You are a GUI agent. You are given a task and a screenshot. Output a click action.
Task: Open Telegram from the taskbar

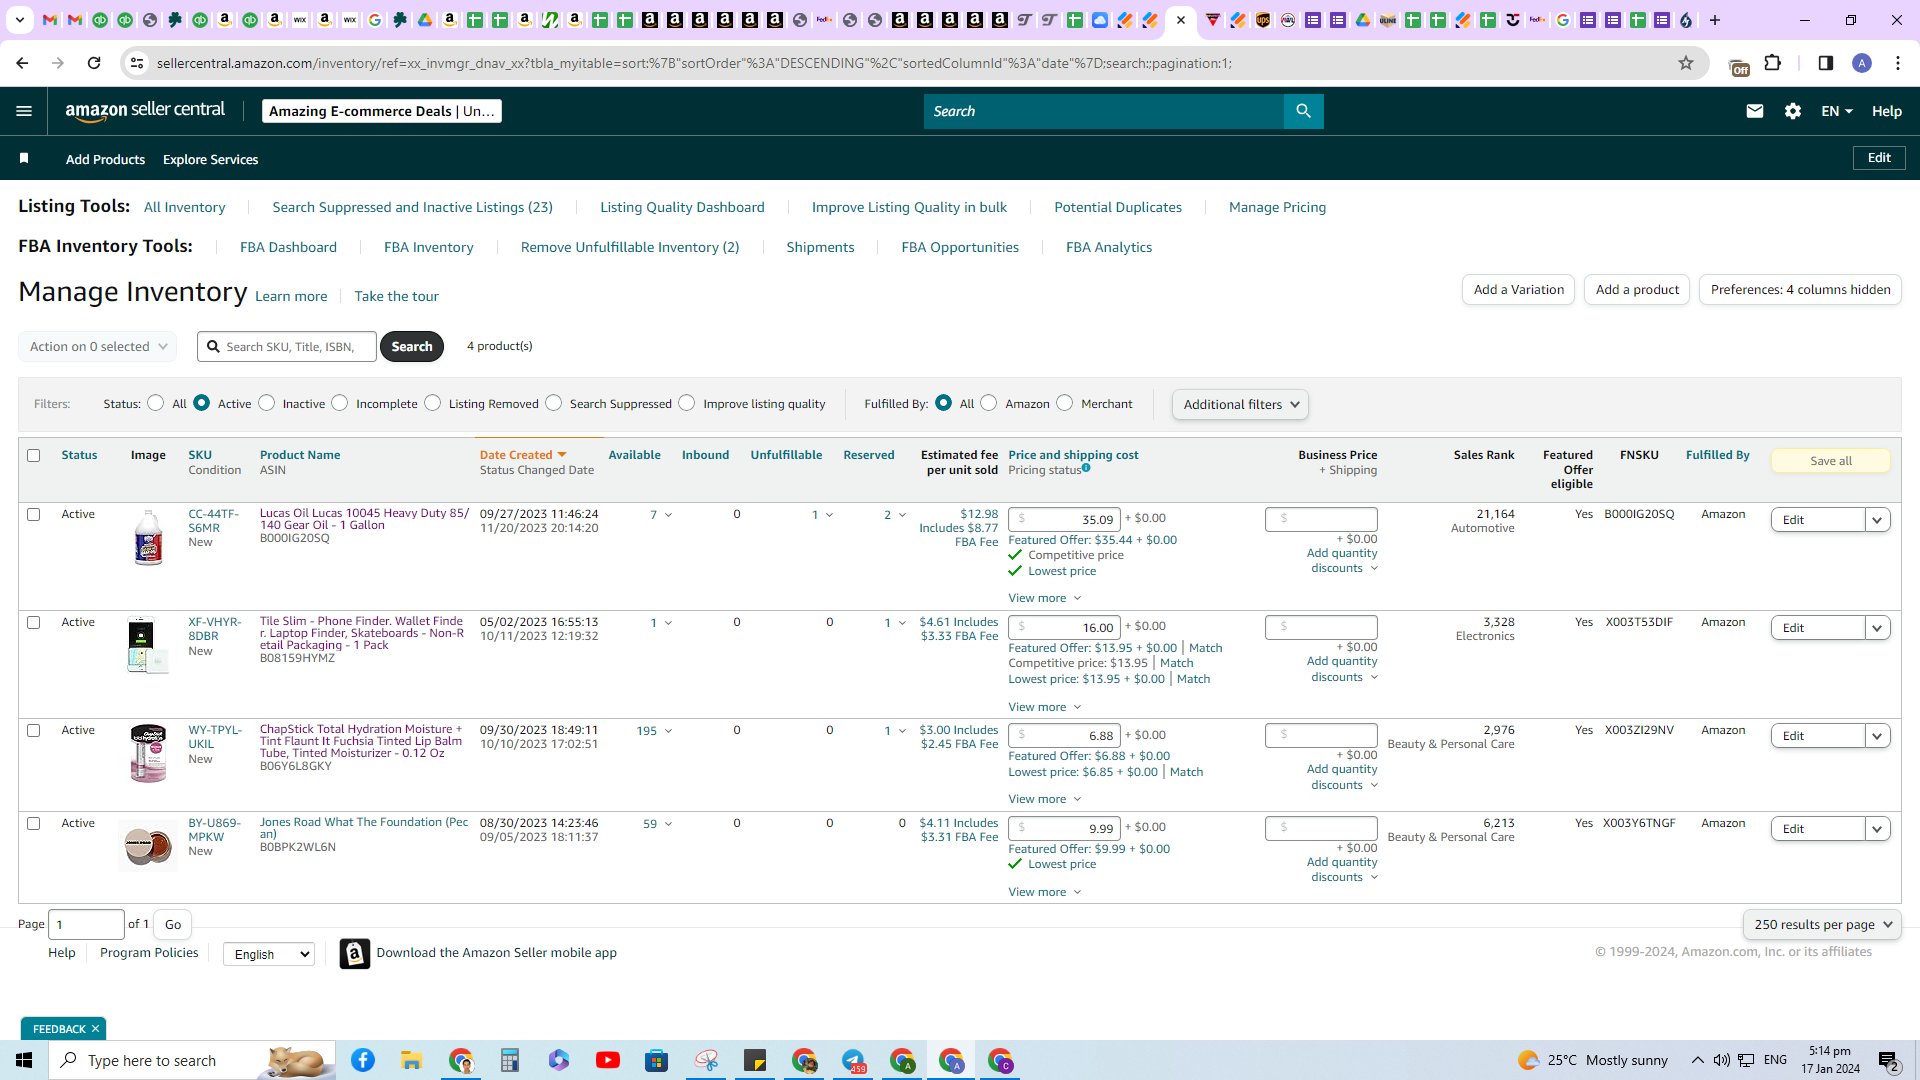click(854, 1060)
